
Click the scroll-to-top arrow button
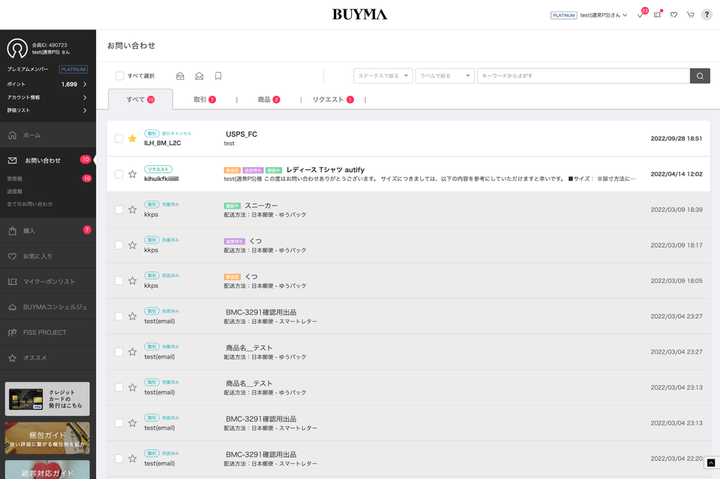point(711,462)
